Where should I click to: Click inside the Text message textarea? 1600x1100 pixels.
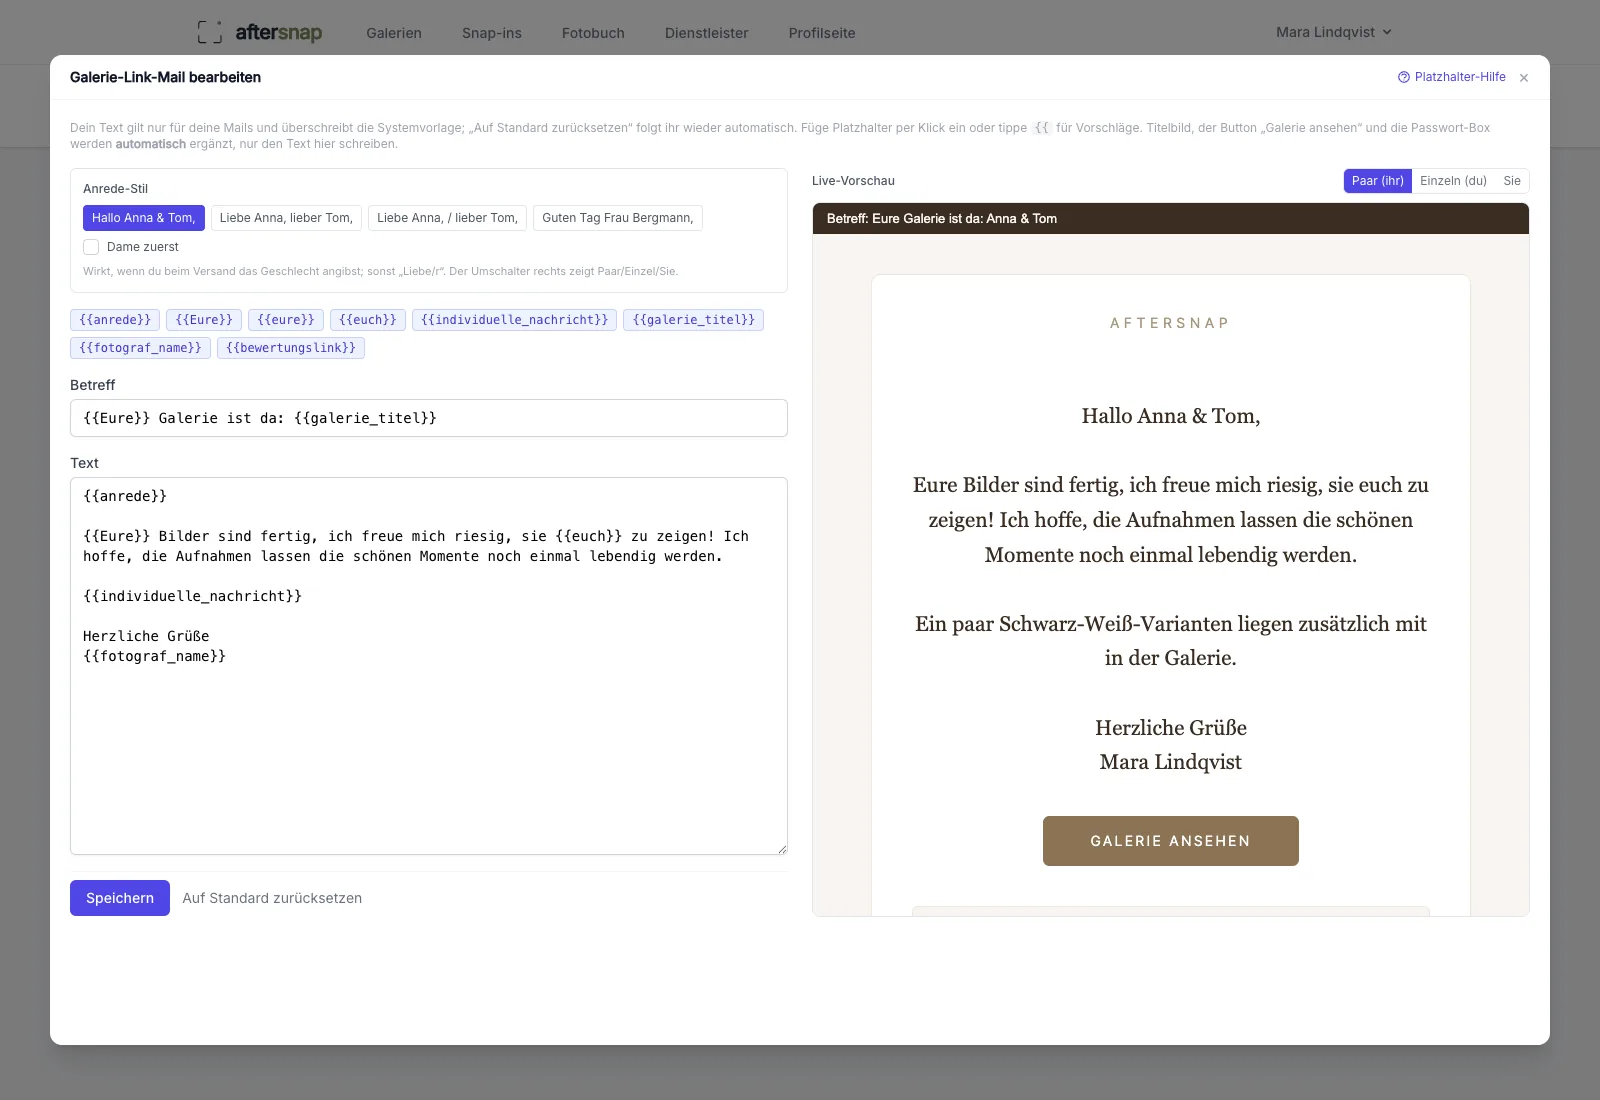coord(429,666)
